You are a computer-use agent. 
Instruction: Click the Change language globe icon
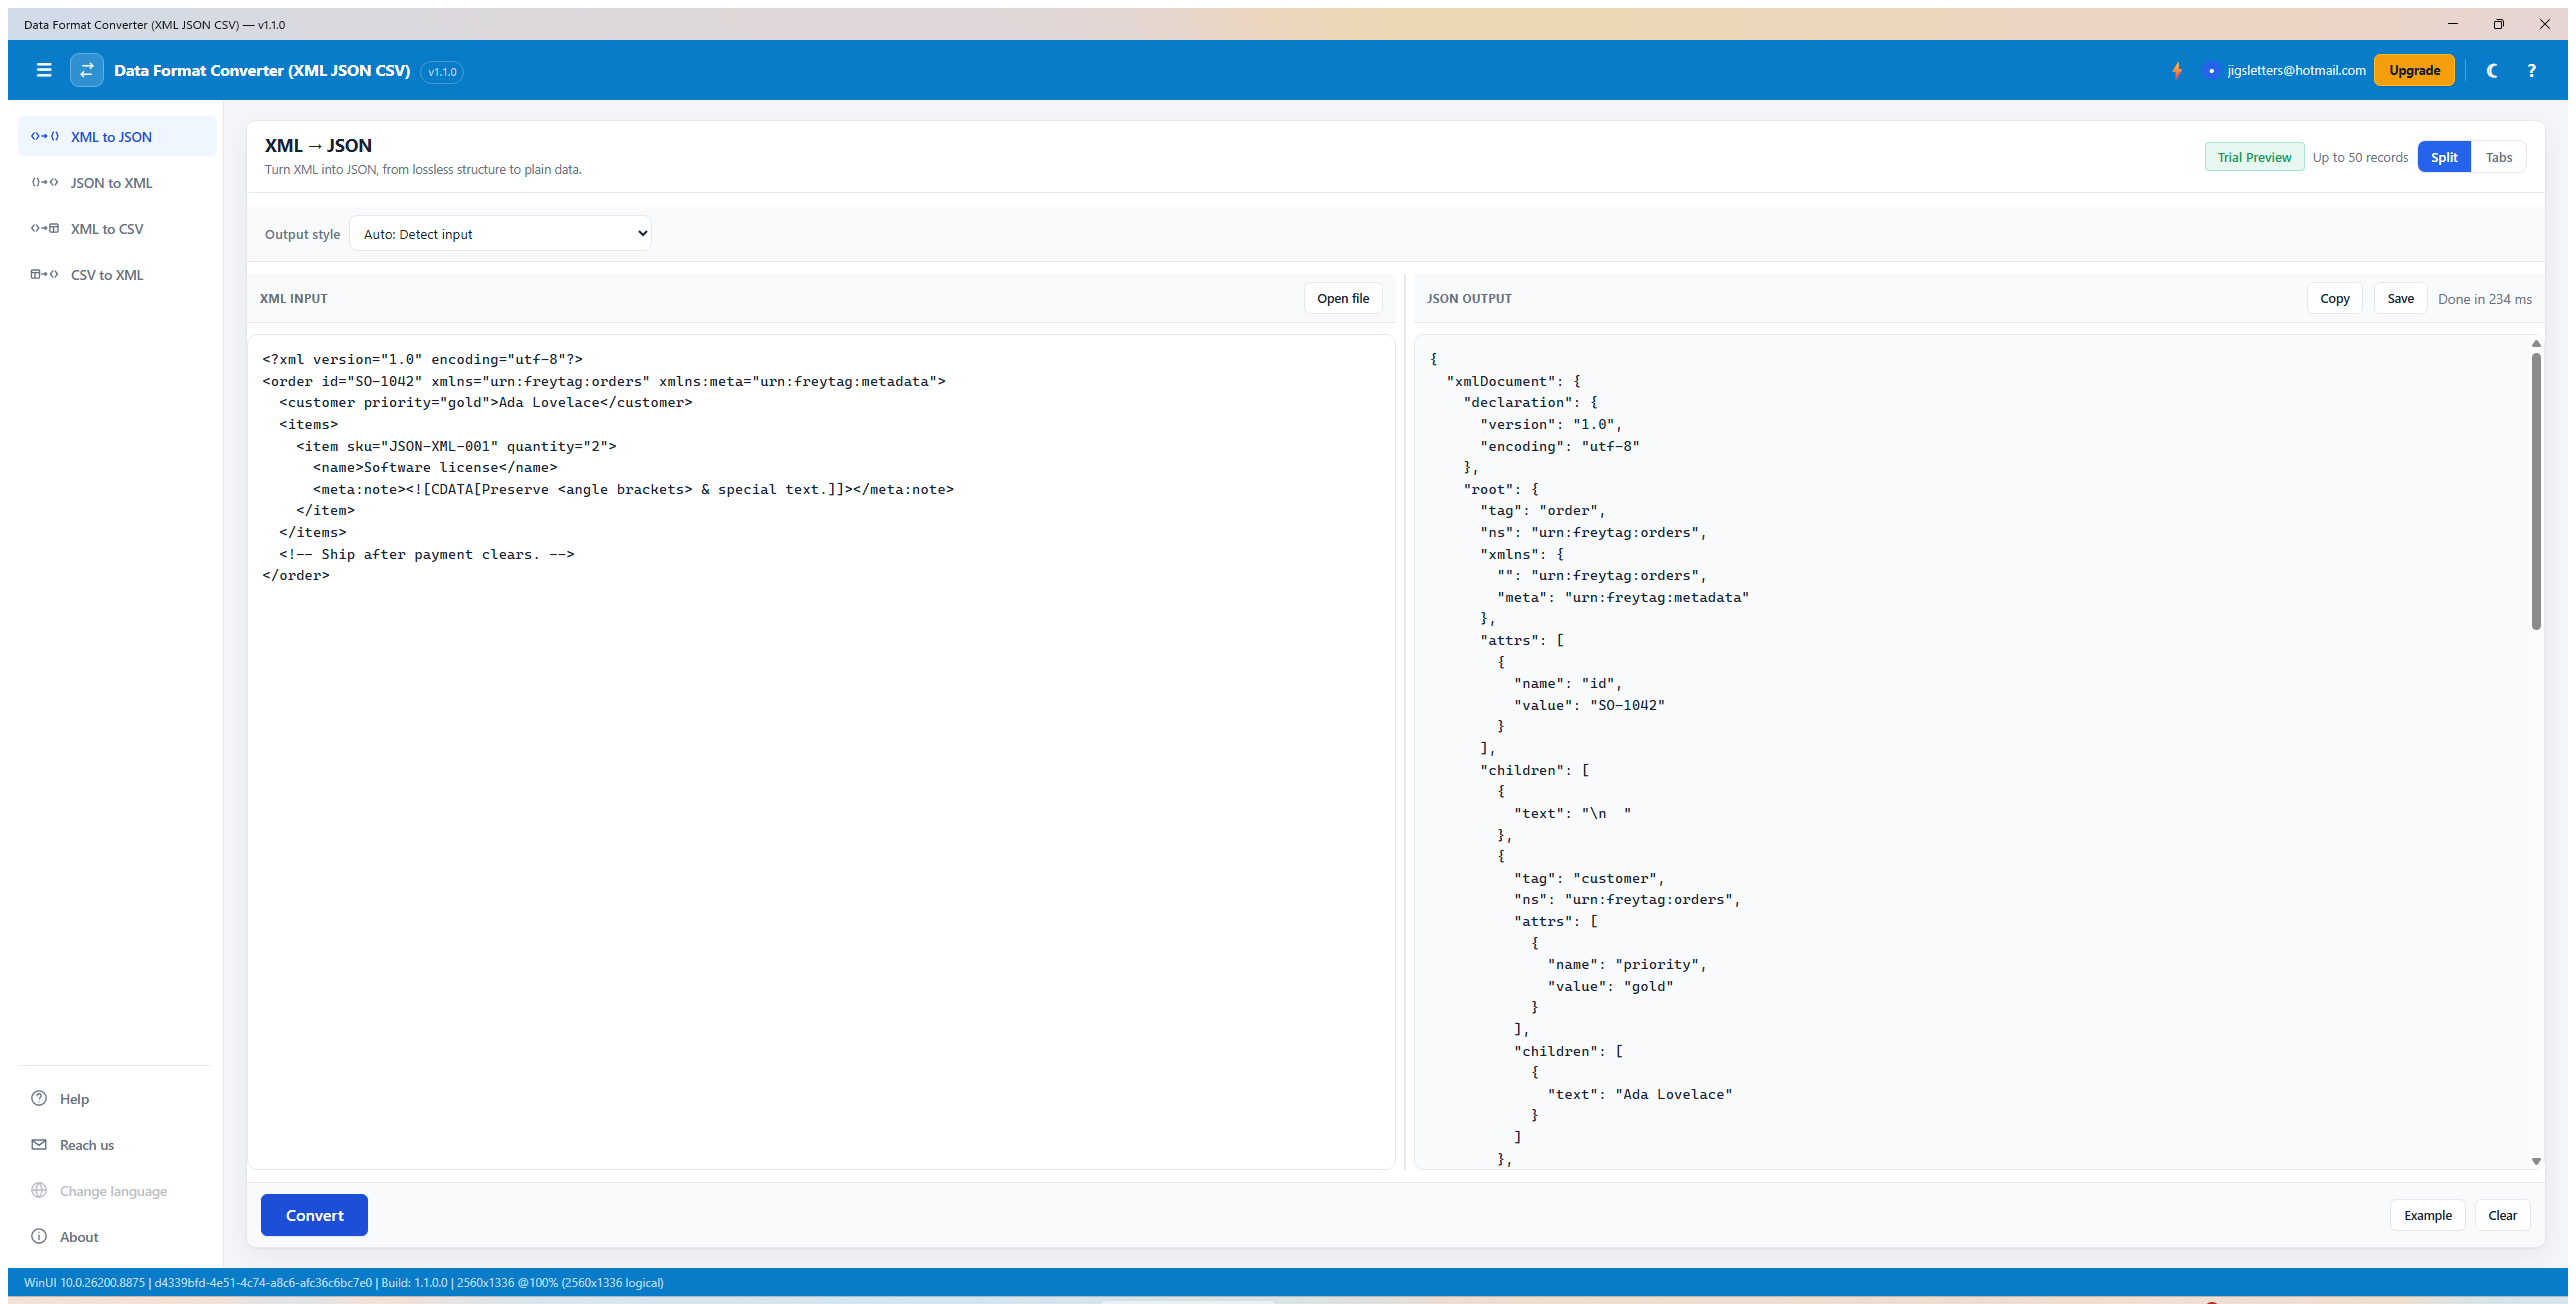(39, 1190)
